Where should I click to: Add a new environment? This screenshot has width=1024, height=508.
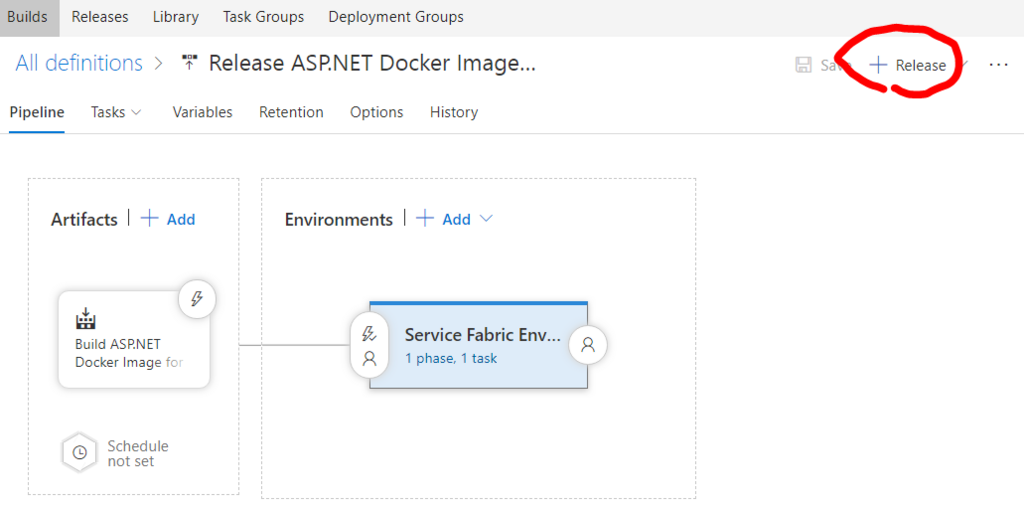coord(456,219)
